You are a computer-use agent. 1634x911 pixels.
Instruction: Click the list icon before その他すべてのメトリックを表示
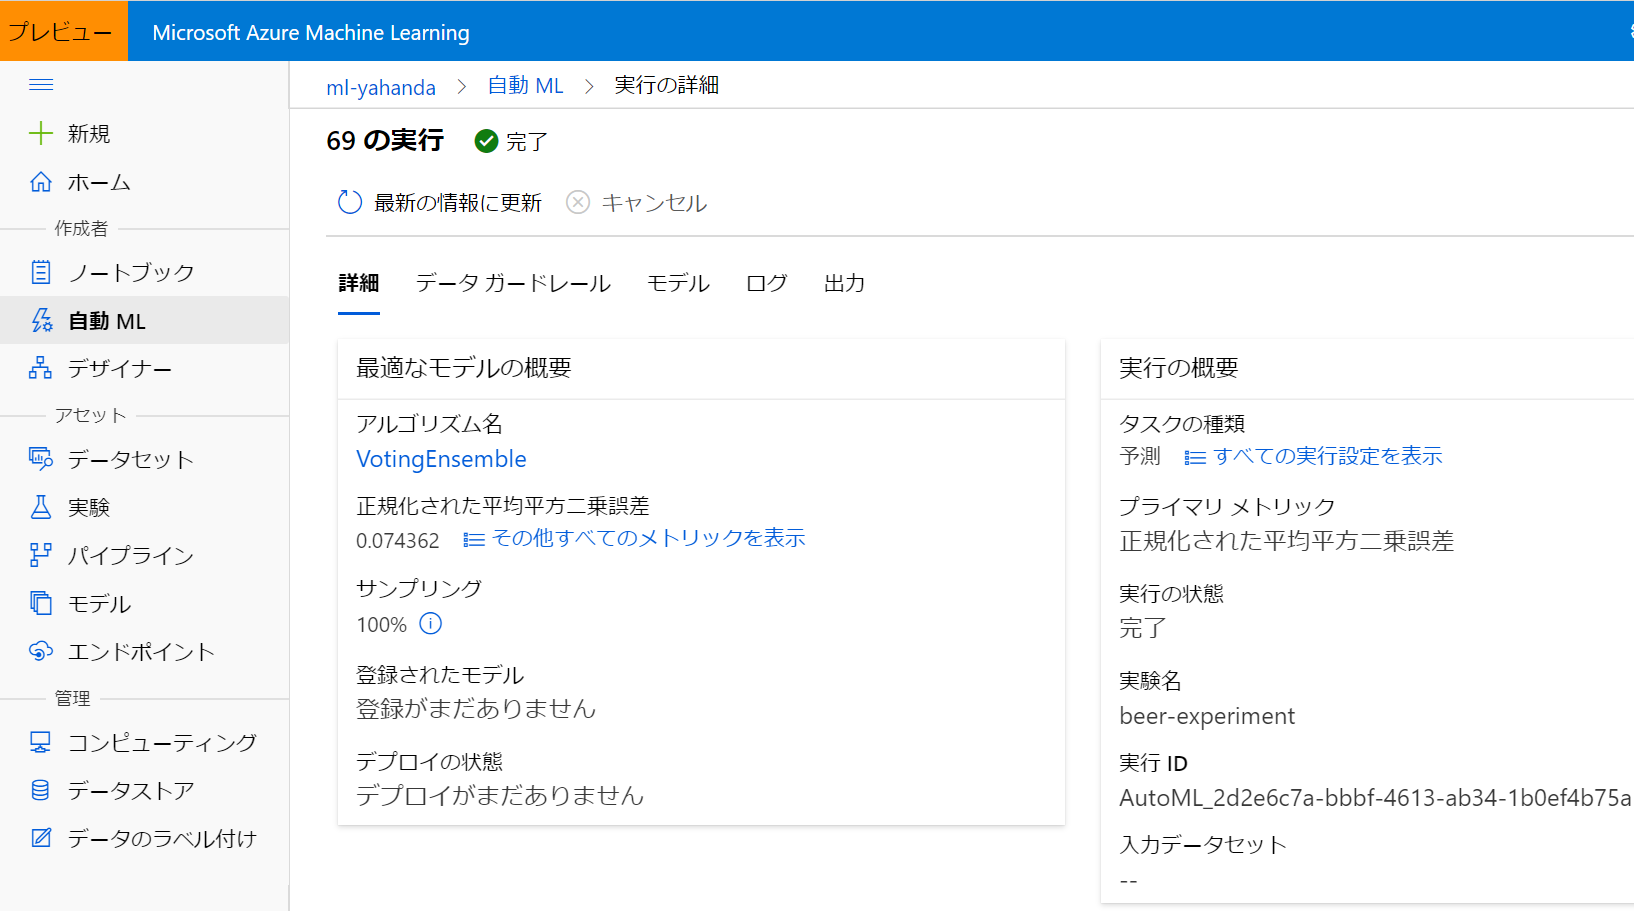point(474,540)
